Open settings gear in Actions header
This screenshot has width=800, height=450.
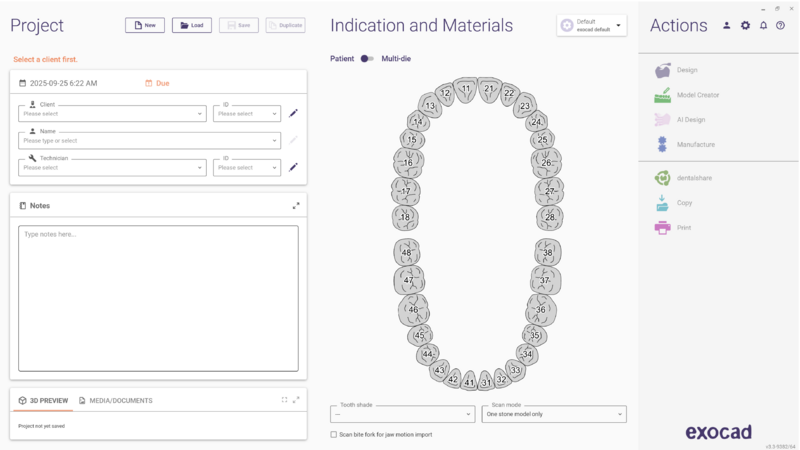[745, 26]
